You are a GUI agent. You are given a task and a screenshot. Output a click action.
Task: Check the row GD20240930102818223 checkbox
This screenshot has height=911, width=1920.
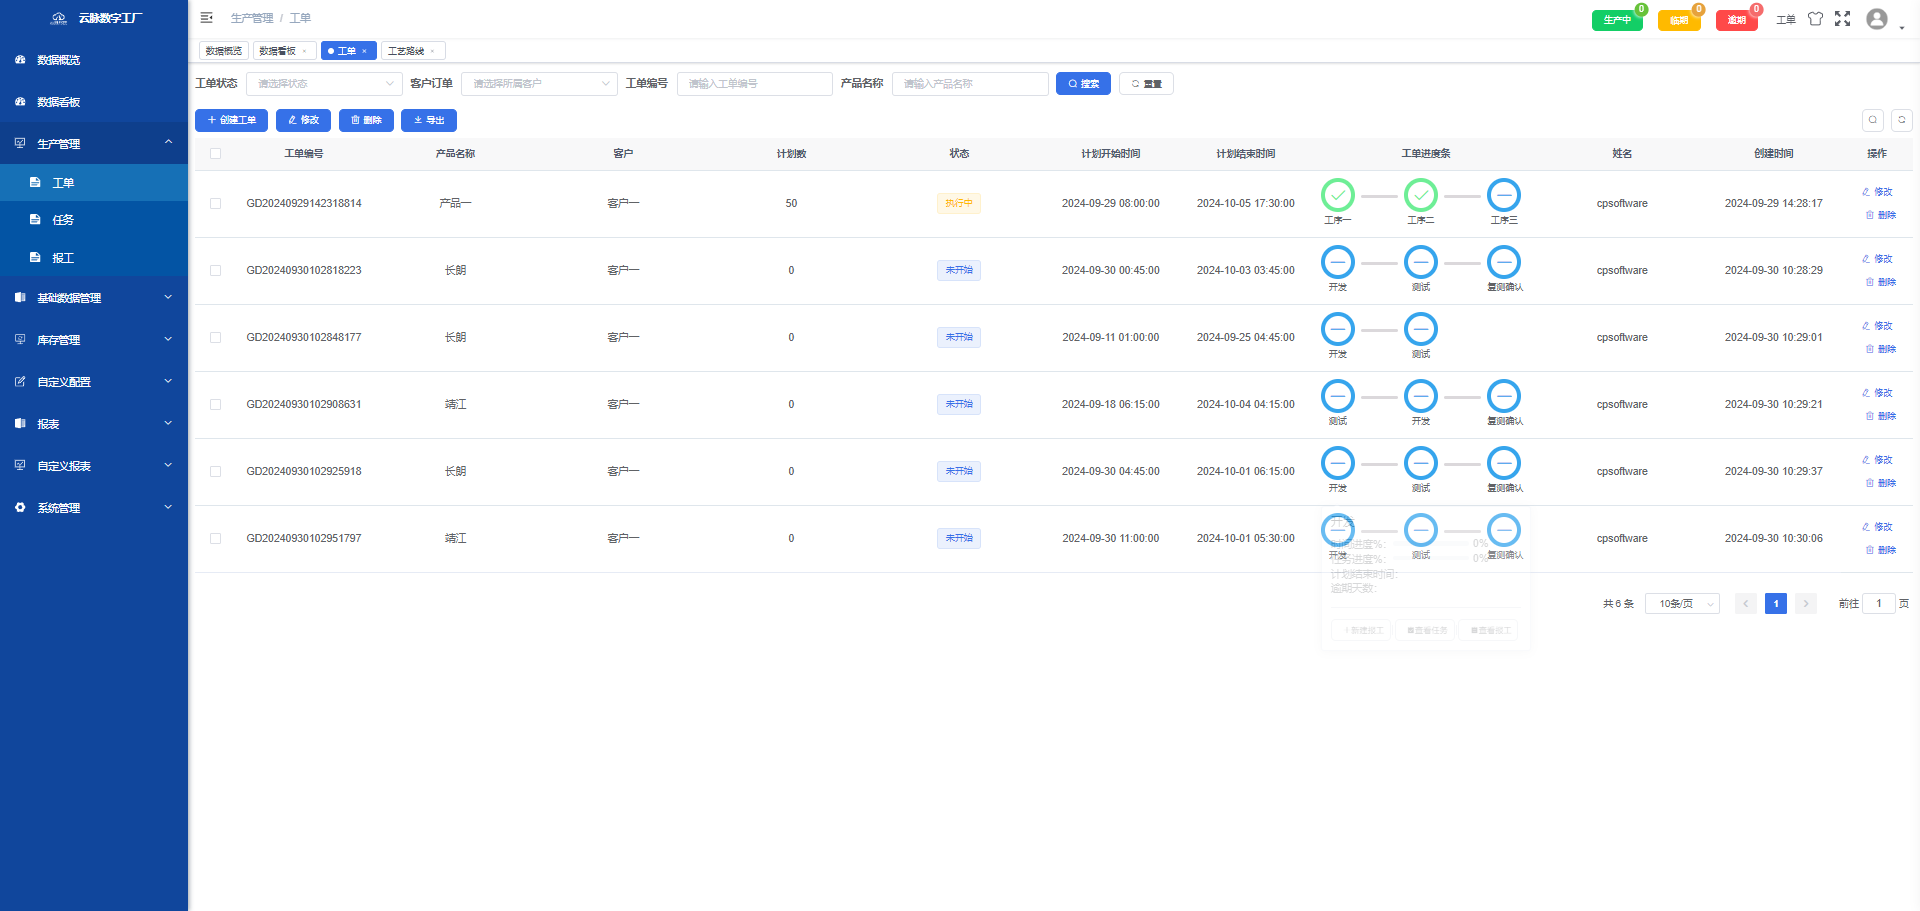pos(216,271)
